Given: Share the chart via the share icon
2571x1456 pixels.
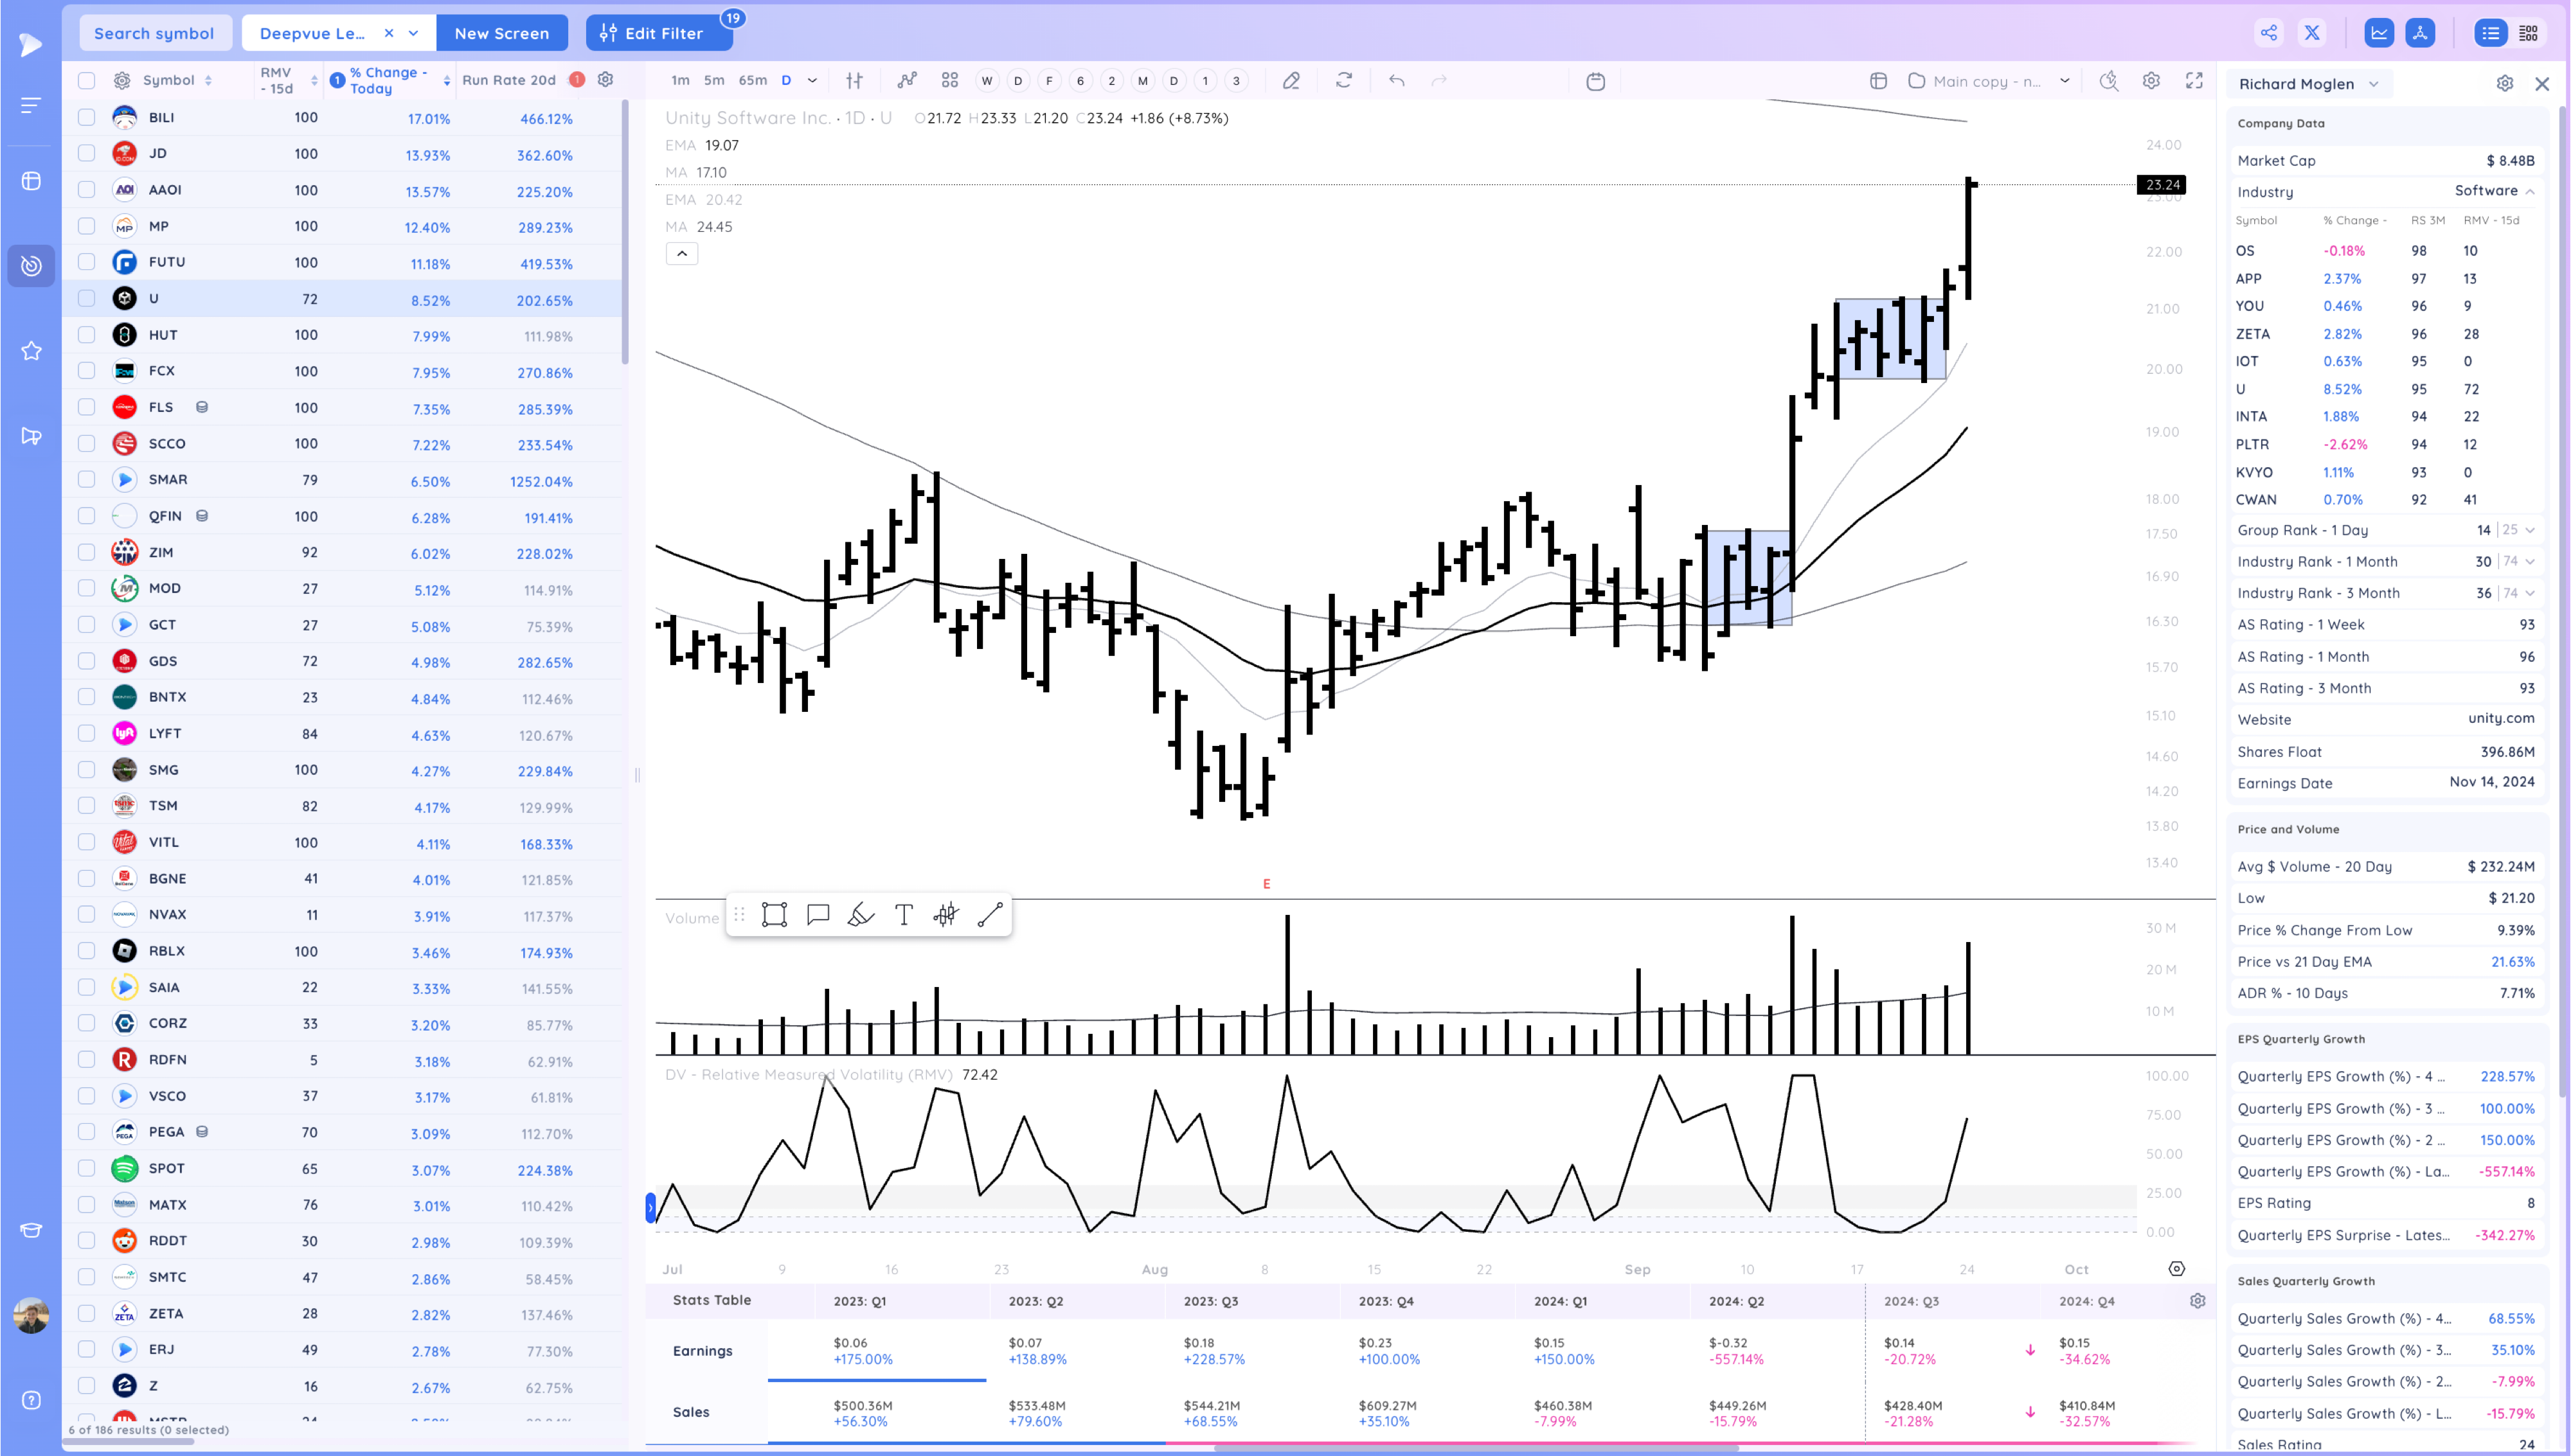Looking at the screenshot, I should click(x=2268, y=32).
